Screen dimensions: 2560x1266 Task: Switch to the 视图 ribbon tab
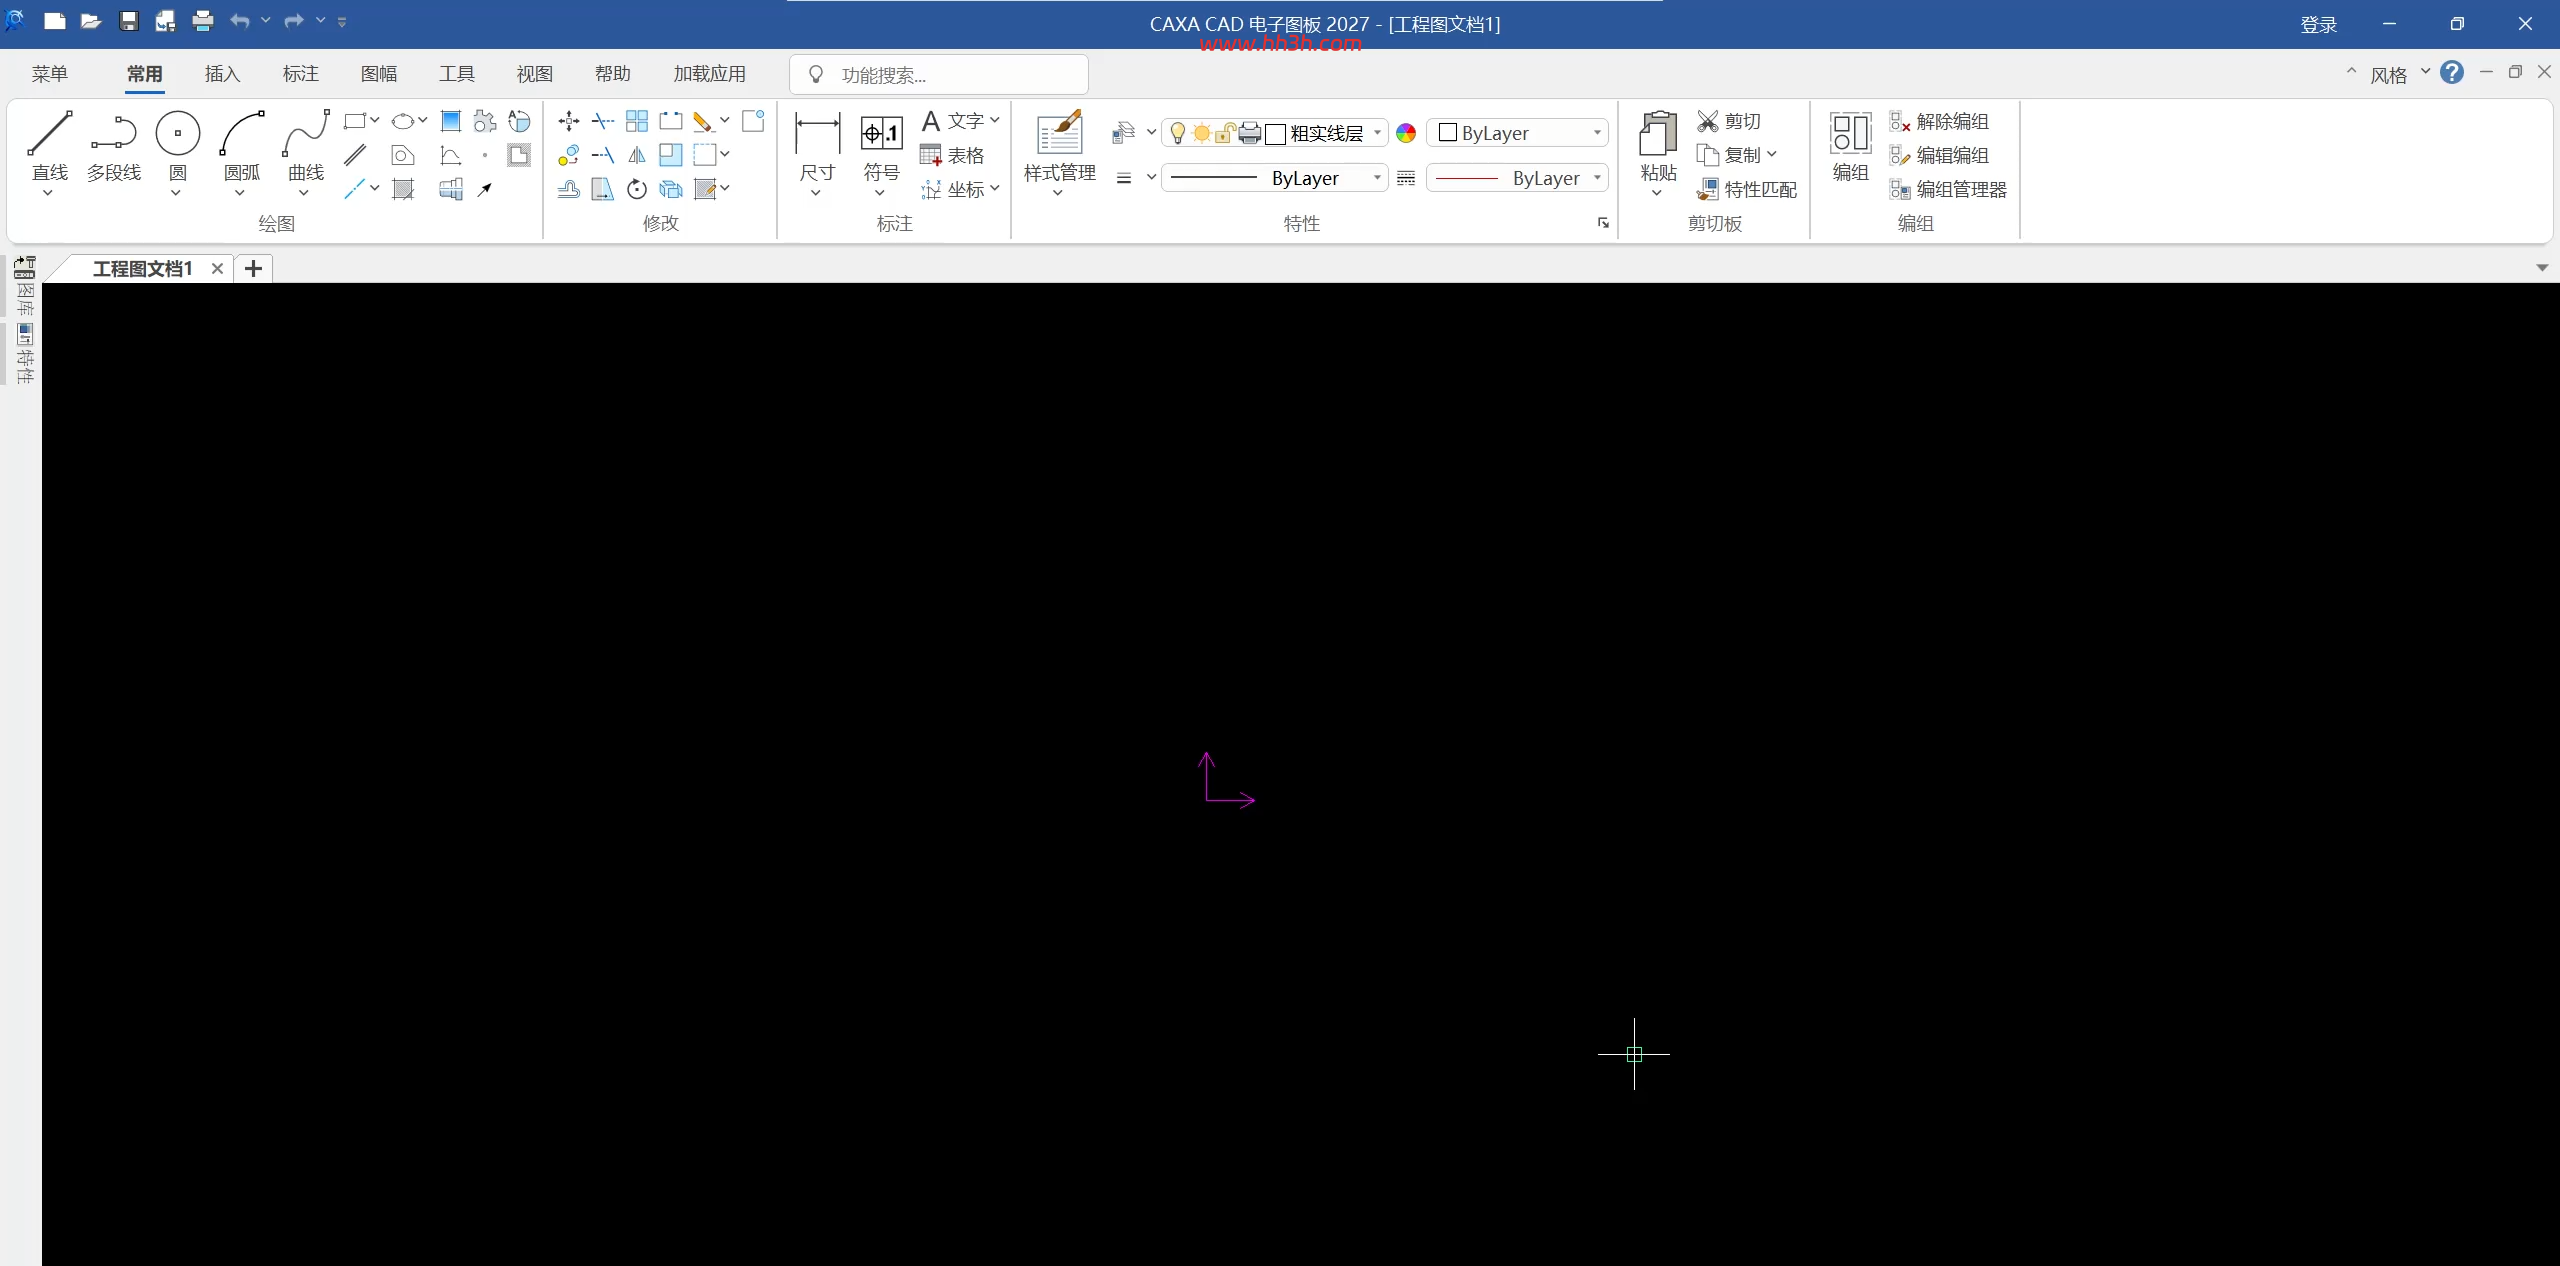click(534, 74)
